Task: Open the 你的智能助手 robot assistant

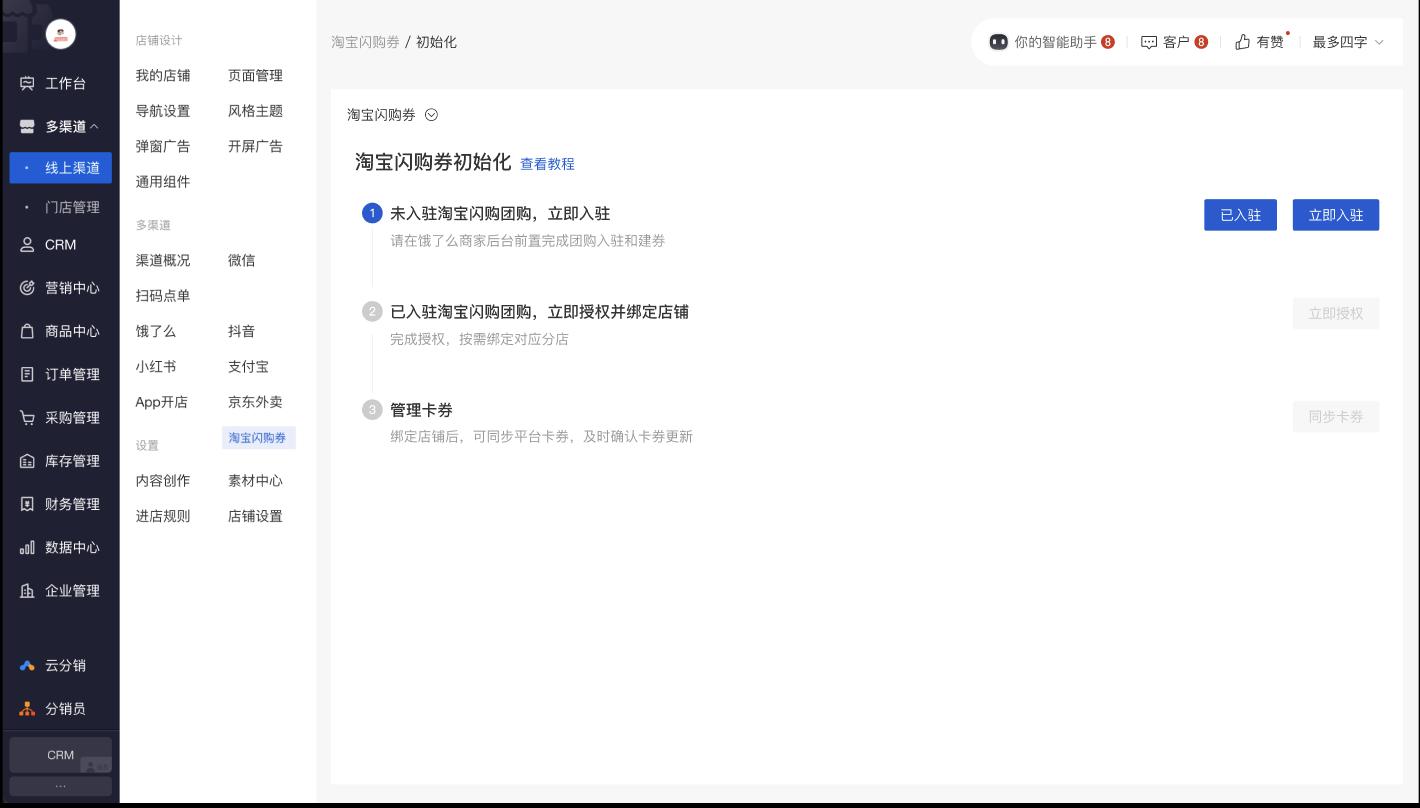Action: coord(998,42)
